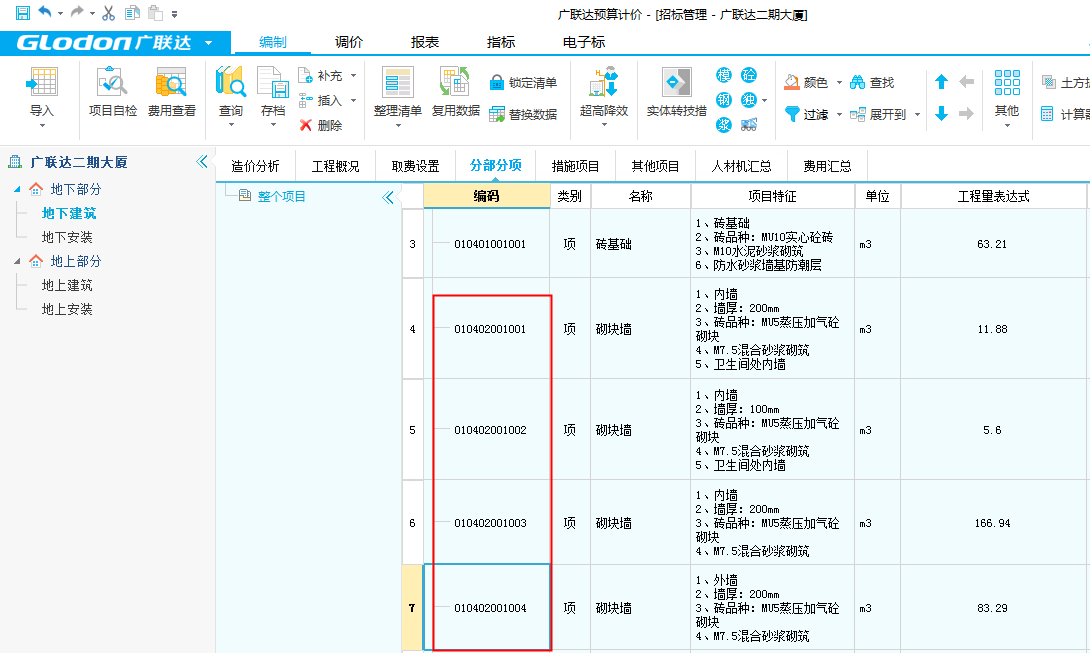Select code cell 010402001002
The width and height of the screenshot is (1090, 653).
(x=490, y=430)
